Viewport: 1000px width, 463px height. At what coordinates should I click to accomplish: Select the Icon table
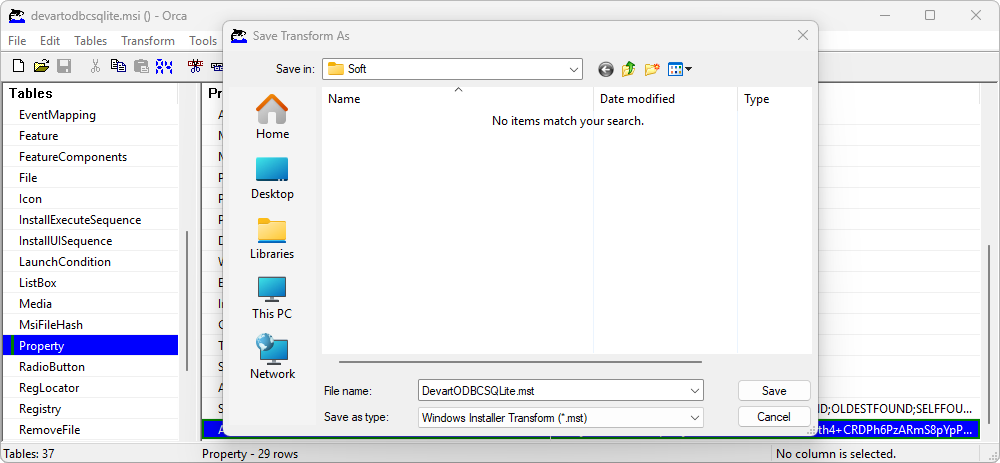click(91, 199)
